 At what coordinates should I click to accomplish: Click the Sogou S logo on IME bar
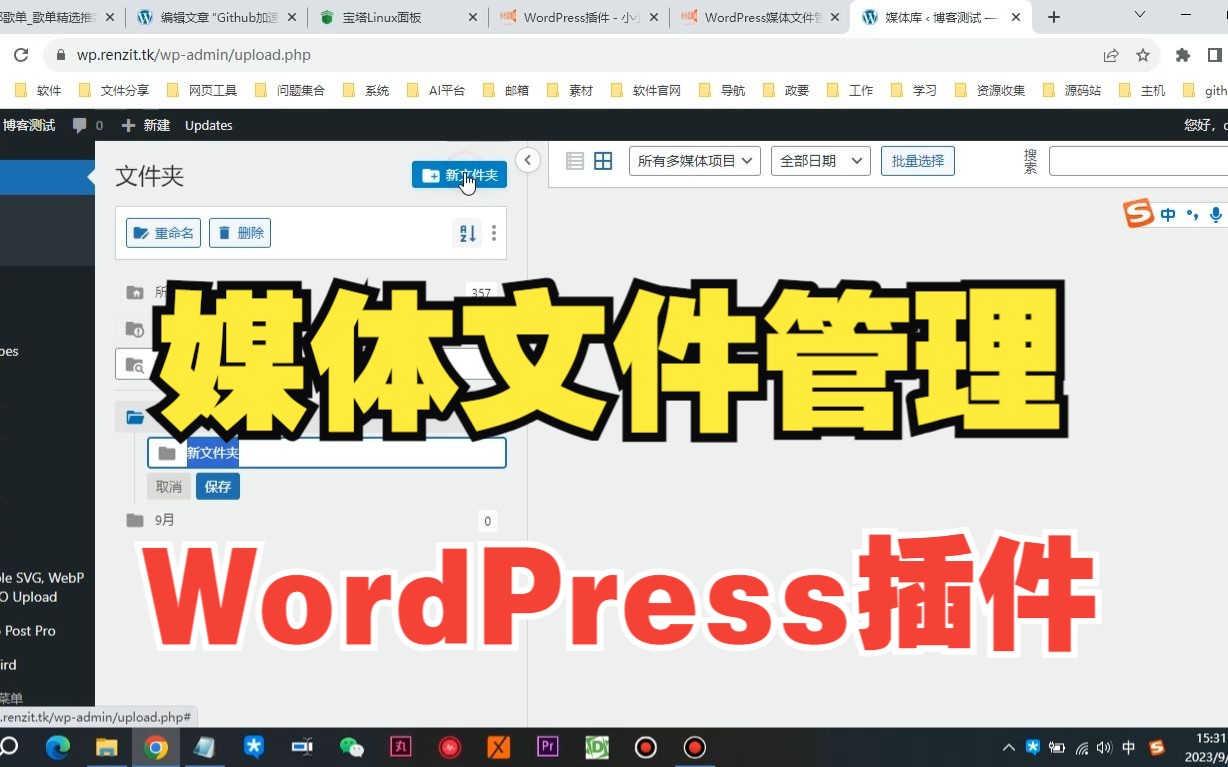point(1138,214)
